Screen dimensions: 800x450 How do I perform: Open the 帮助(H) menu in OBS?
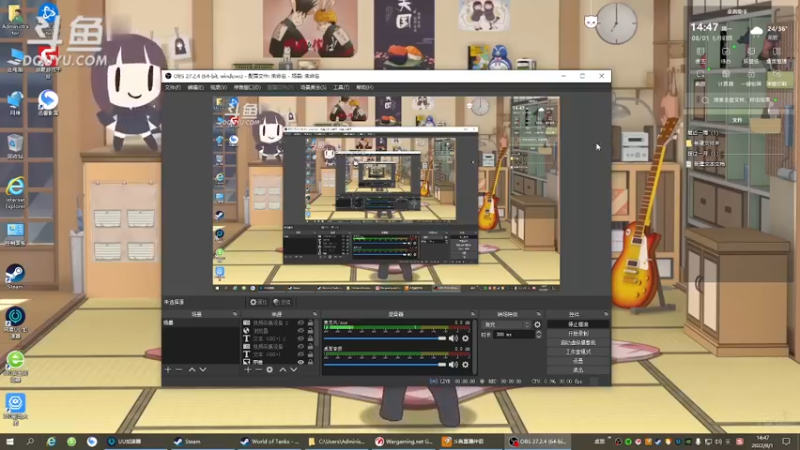364,87
